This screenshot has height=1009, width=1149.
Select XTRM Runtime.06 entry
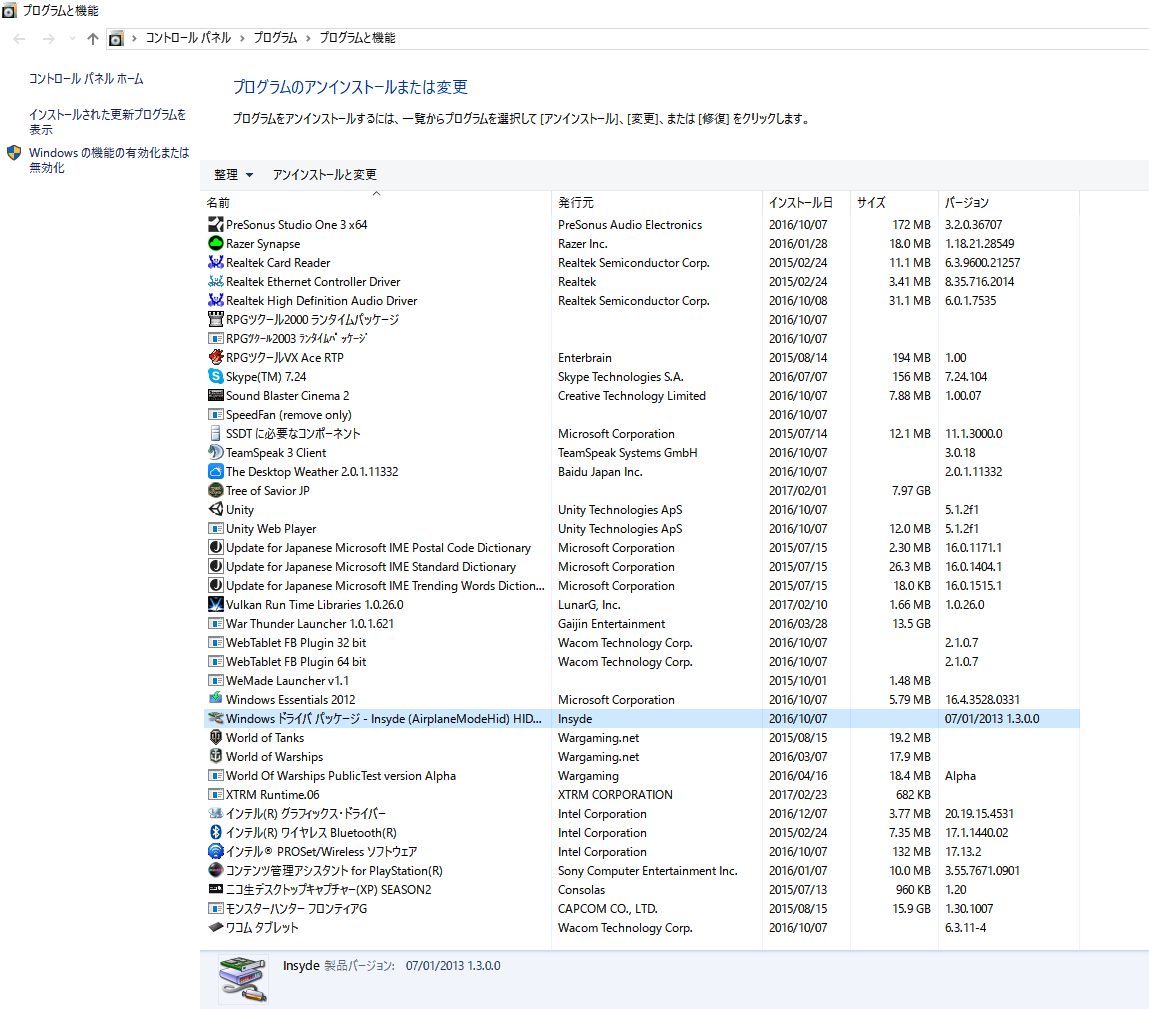point(641,794)
